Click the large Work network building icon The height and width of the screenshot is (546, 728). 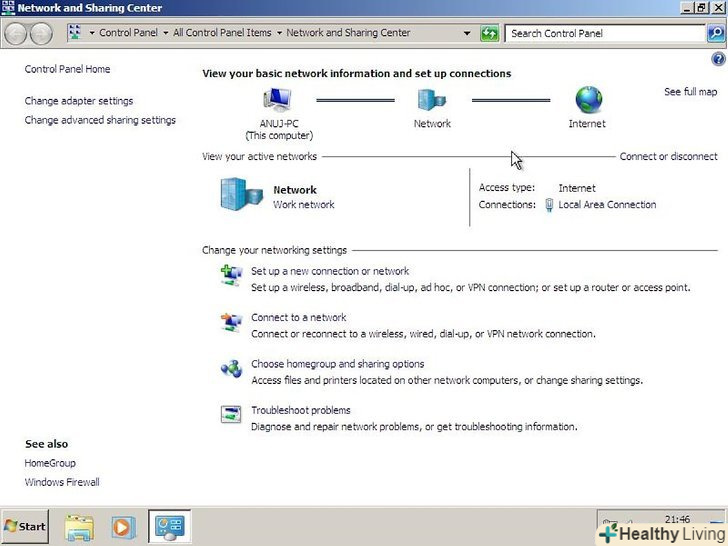[x=241, y=194]
